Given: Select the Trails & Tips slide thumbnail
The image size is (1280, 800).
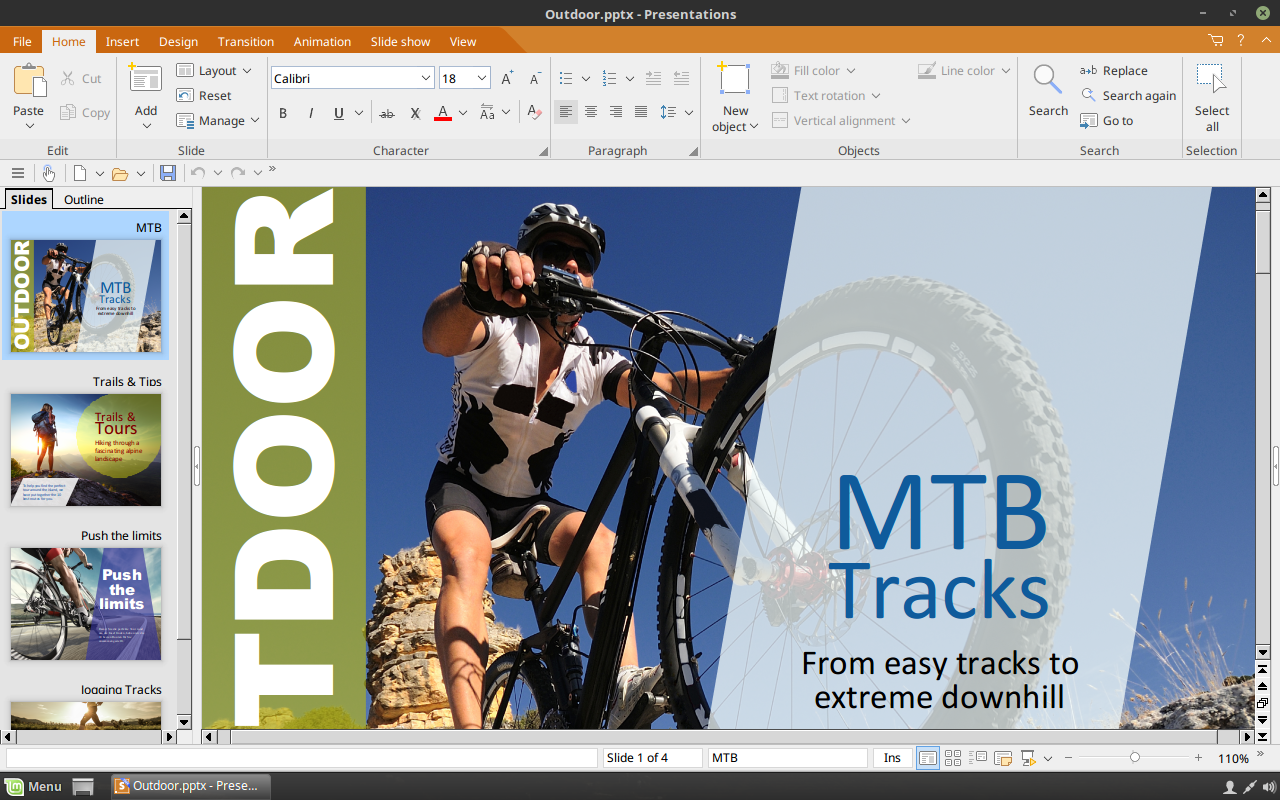Looking at the screenshot, I should (x=86, y=449).
